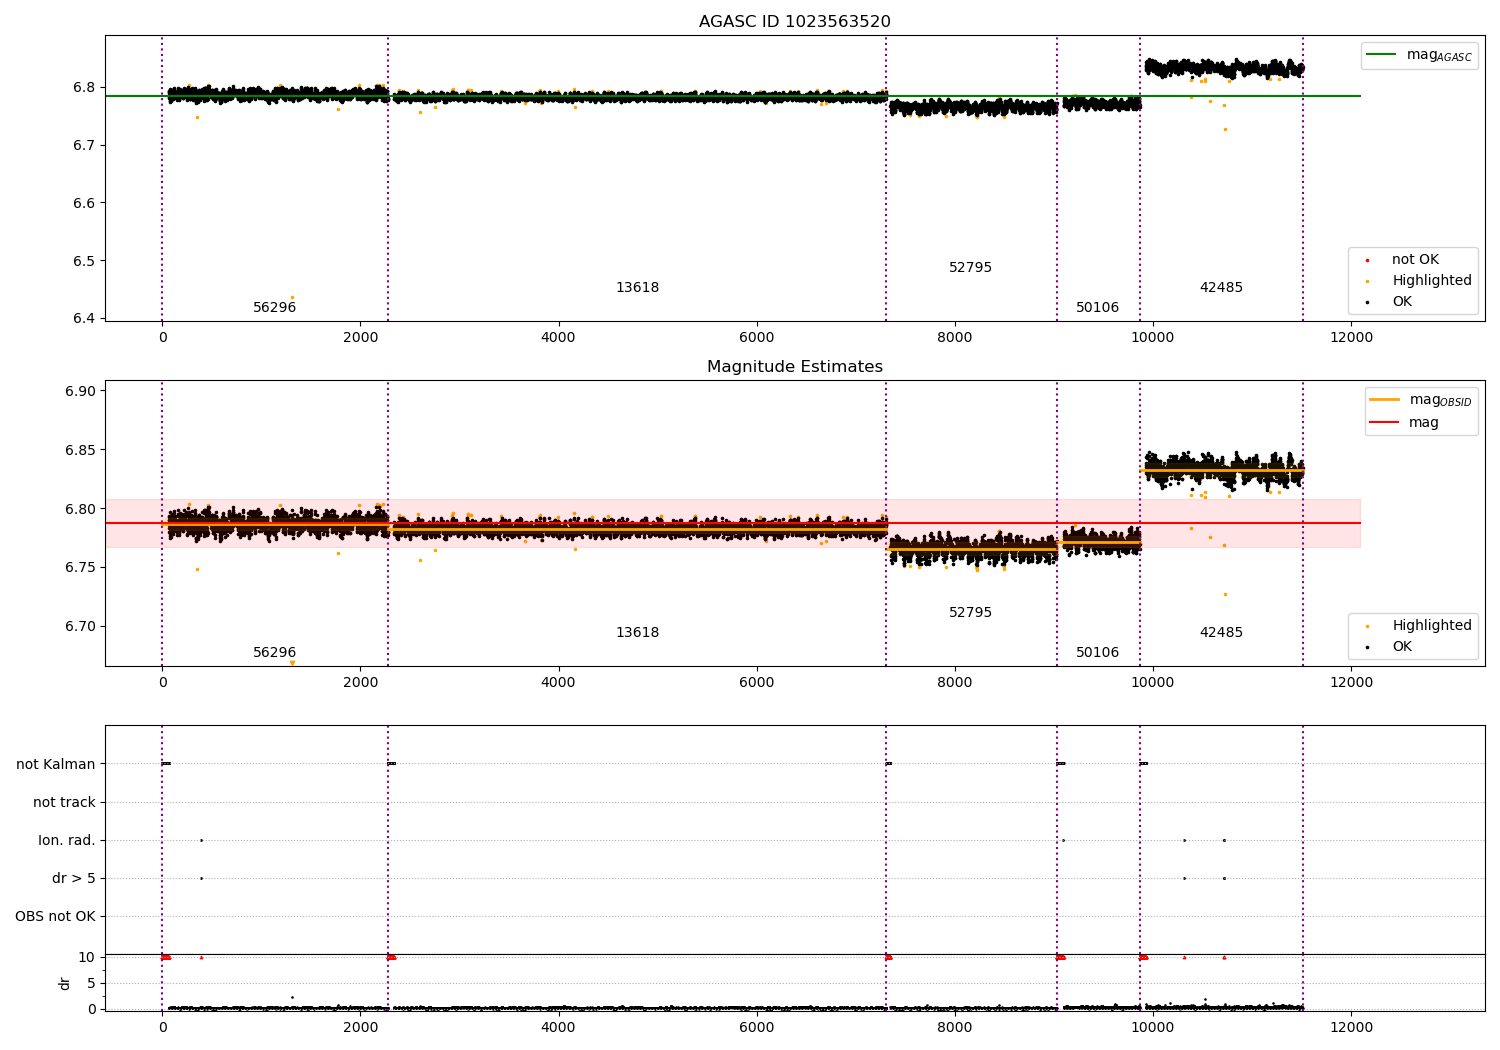
Task: Click the 6.70 y-axis tick label
Action: [x=80, y=627]
